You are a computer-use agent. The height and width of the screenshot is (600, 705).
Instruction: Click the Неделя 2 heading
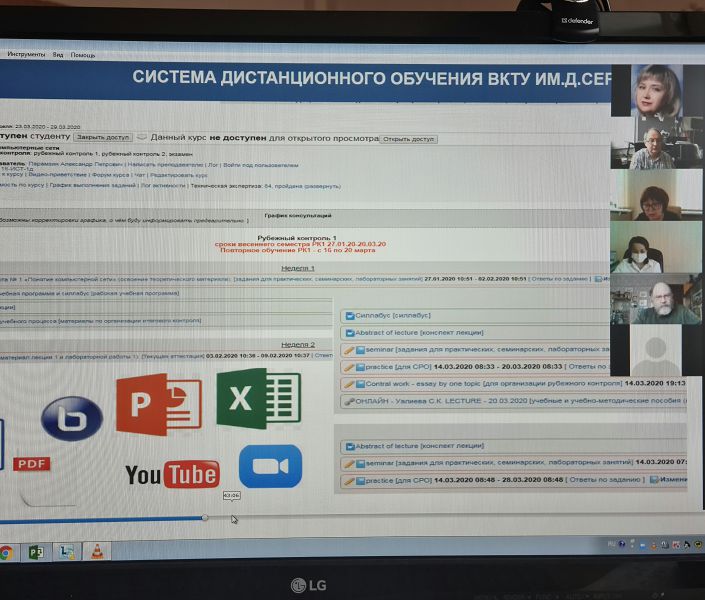tap(298, 345)
